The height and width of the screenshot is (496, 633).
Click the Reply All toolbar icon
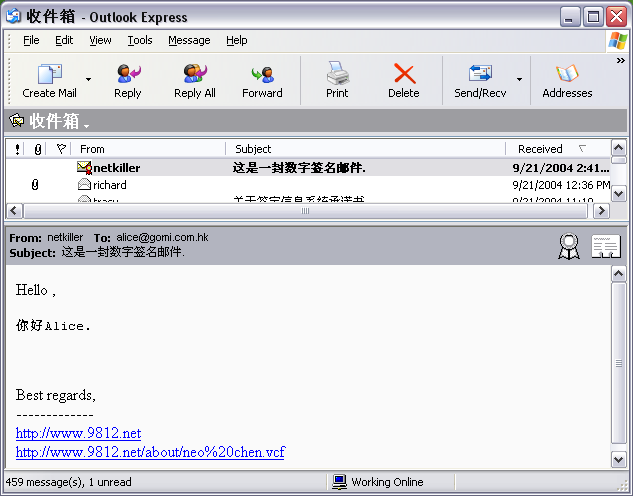195,74
